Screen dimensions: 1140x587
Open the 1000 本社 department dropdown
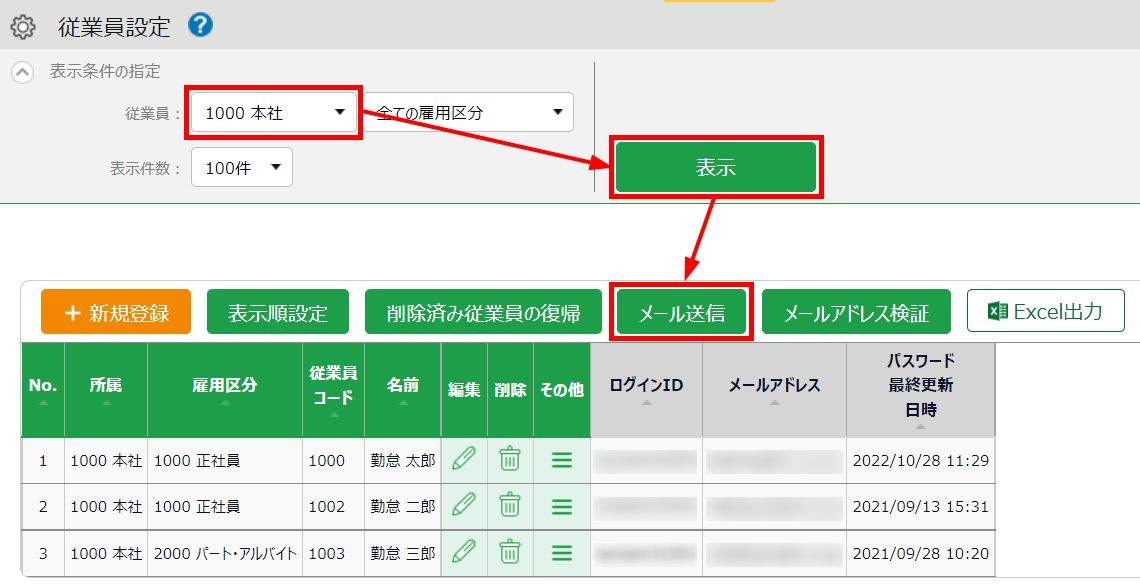[274, 113]
